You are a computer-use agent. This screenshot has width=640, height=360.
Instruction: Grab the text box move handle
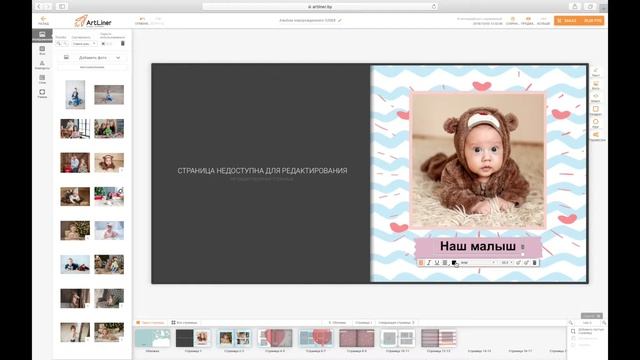[523, 247]
